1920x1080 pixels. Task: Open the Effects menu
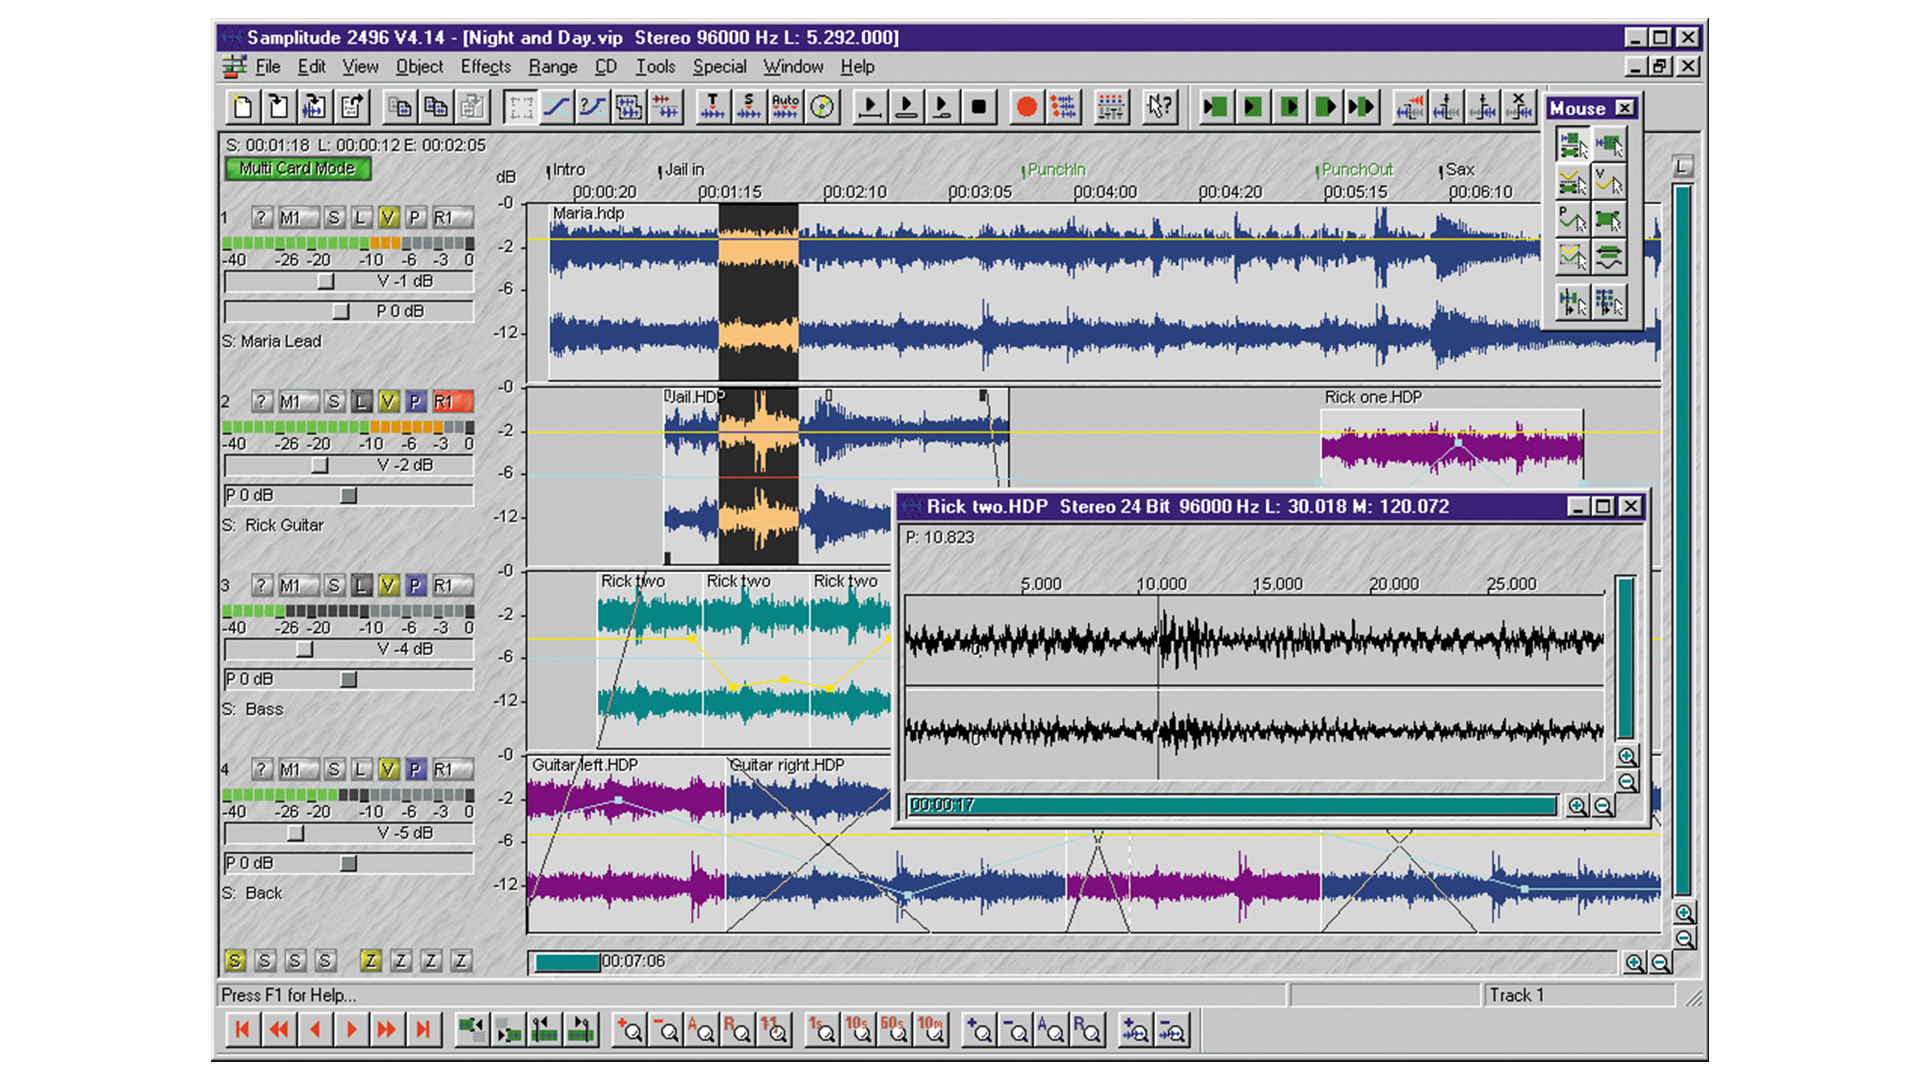pos(485,67)
